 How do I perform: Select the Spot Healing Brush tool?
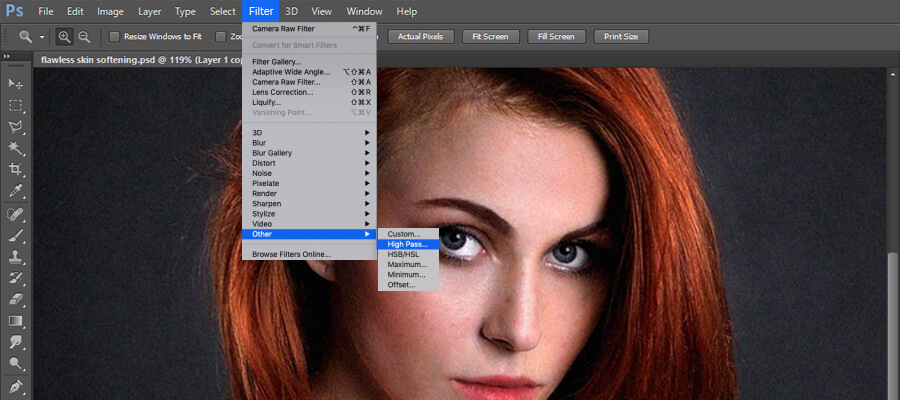point(15,215)
